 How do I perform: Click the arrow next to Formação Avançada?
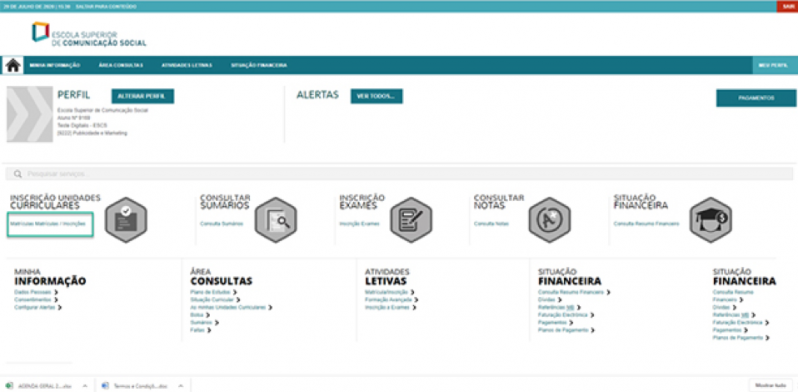[x=415, y=300]
